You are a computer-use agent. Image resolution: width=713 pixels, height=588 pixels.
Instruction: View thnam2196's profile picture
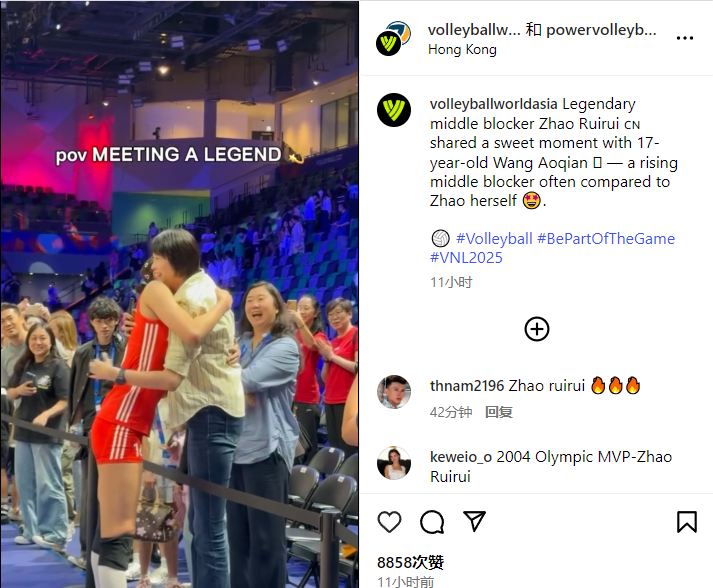click(394, 392)
